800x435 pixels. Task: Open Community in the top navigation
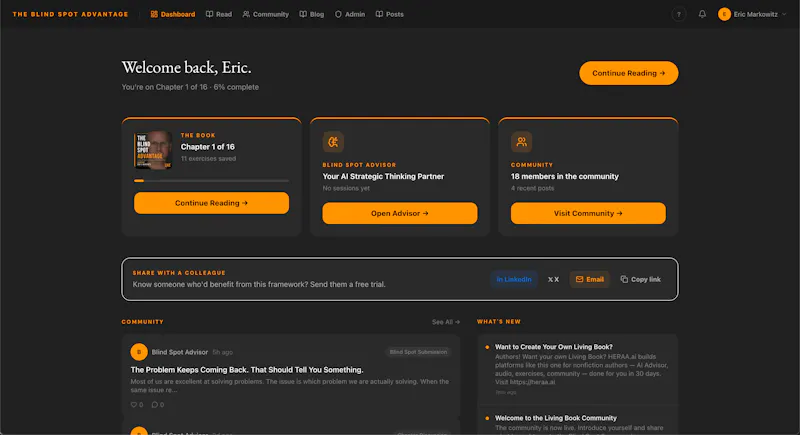pos(266,14)
